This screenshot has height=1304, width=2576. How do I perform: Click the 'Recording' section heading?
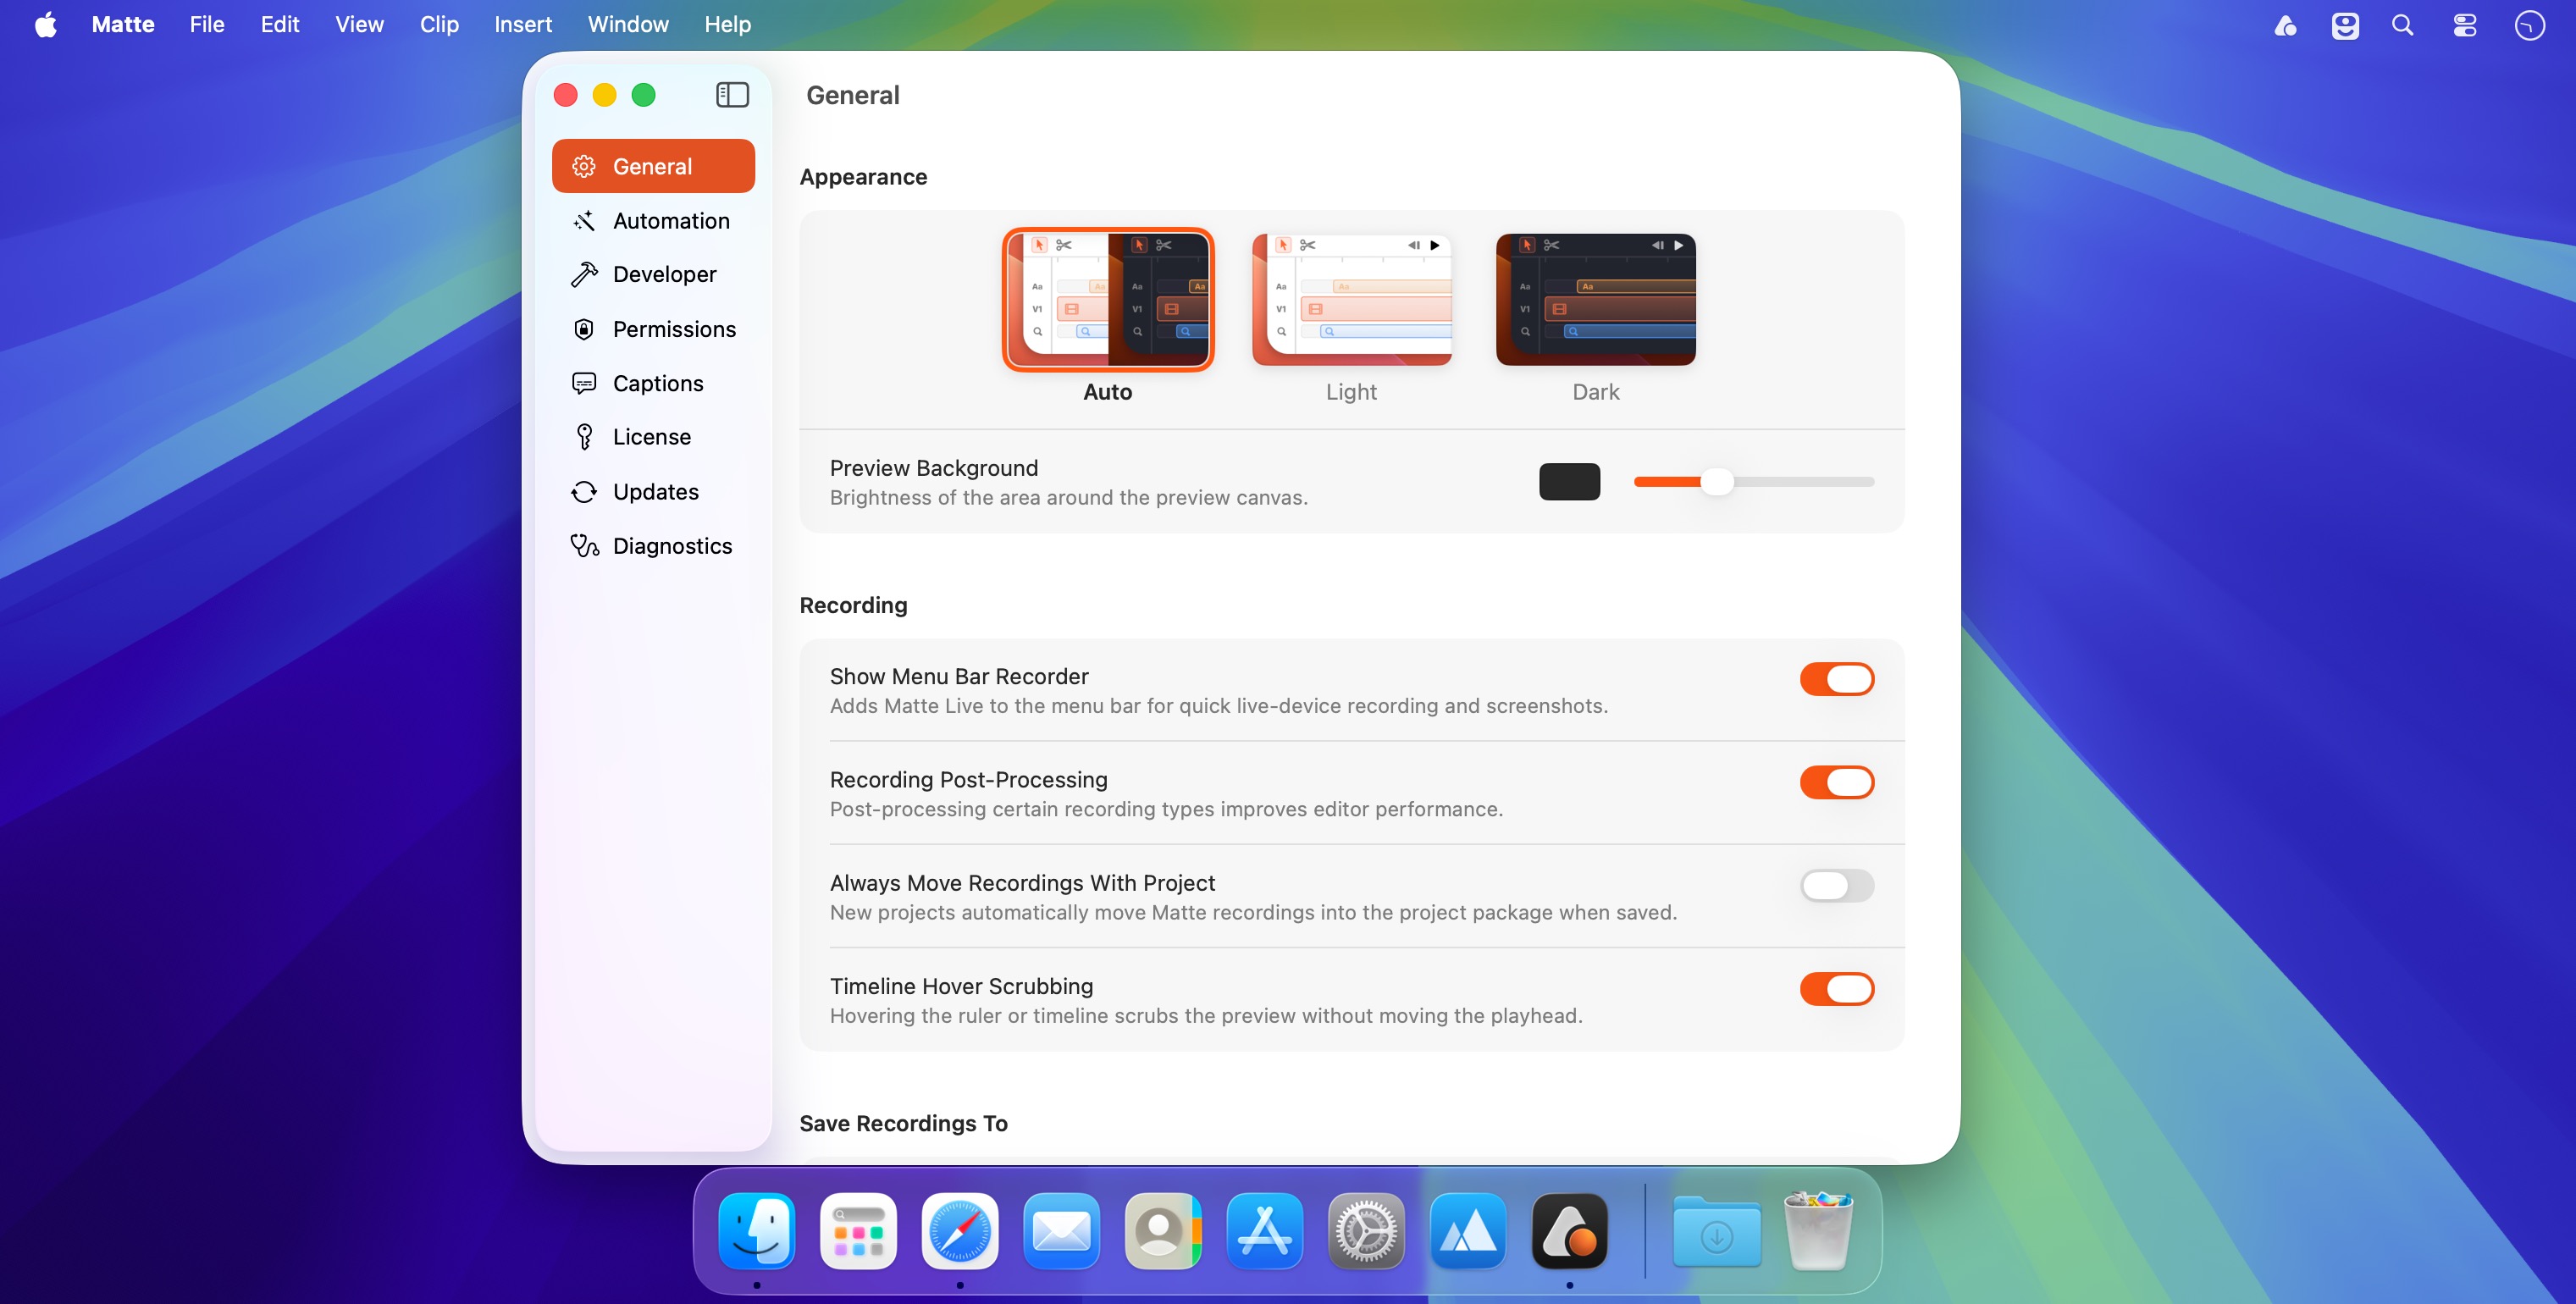(x=853, y=605)
